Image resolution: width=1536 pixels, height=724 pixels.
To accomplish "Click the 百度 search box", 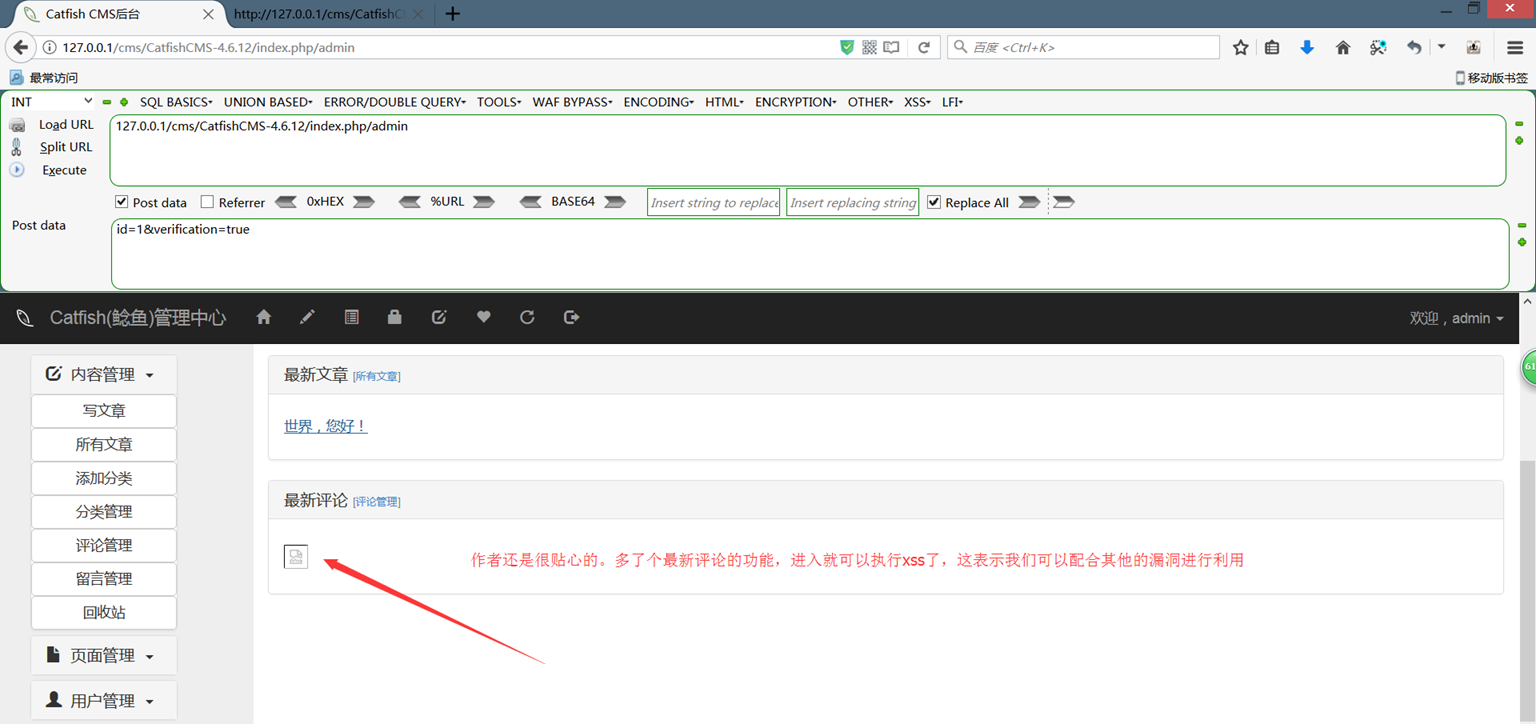I will [1083, 47].
